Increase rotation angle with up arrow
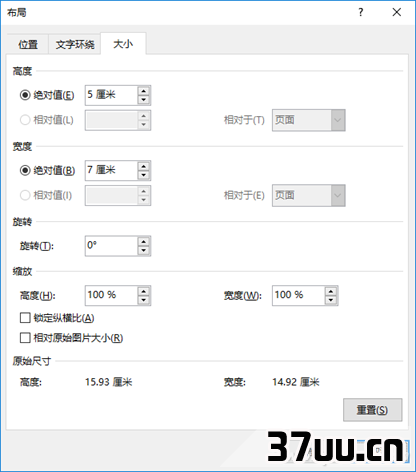The width and height of the screenshot is (416, 472). [144, 242]
